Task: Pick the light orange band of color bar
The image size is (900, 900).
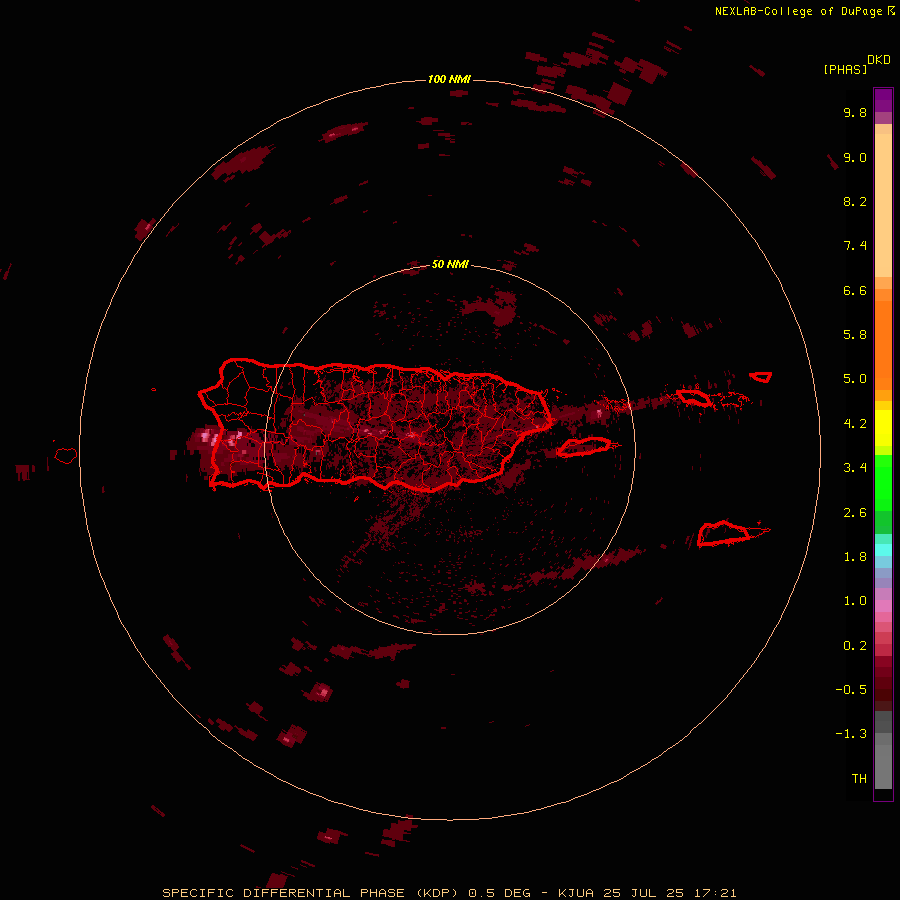Action: [x=883, y=205]
